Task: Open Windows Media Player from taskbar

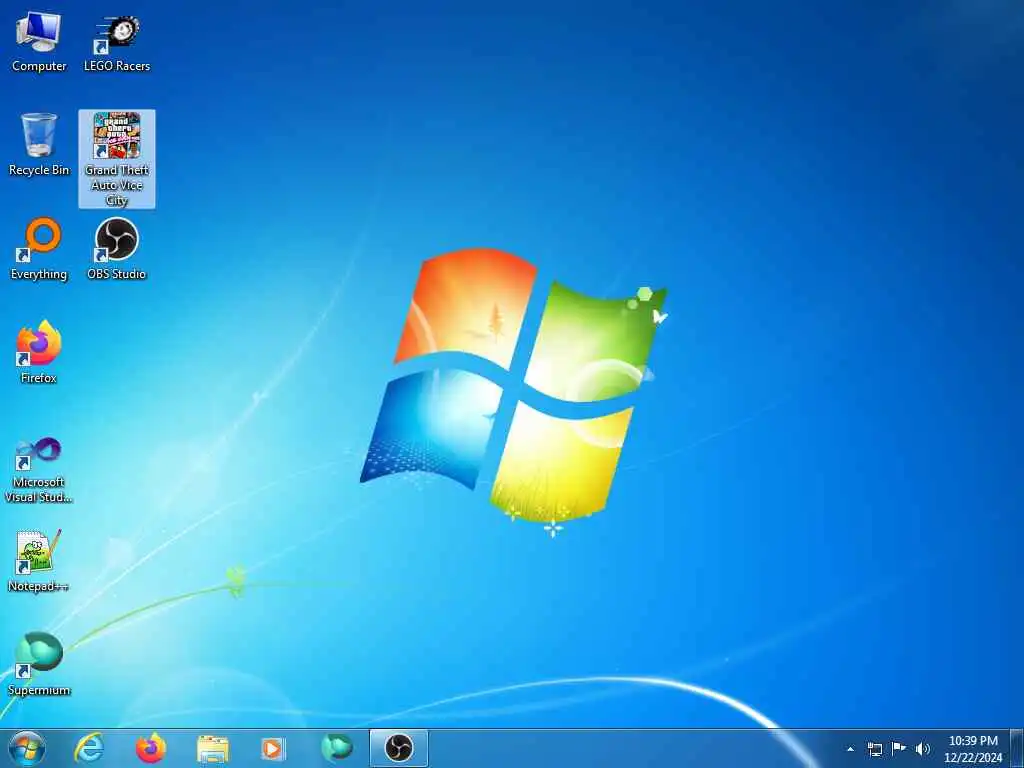Action: tap(273, 748)
